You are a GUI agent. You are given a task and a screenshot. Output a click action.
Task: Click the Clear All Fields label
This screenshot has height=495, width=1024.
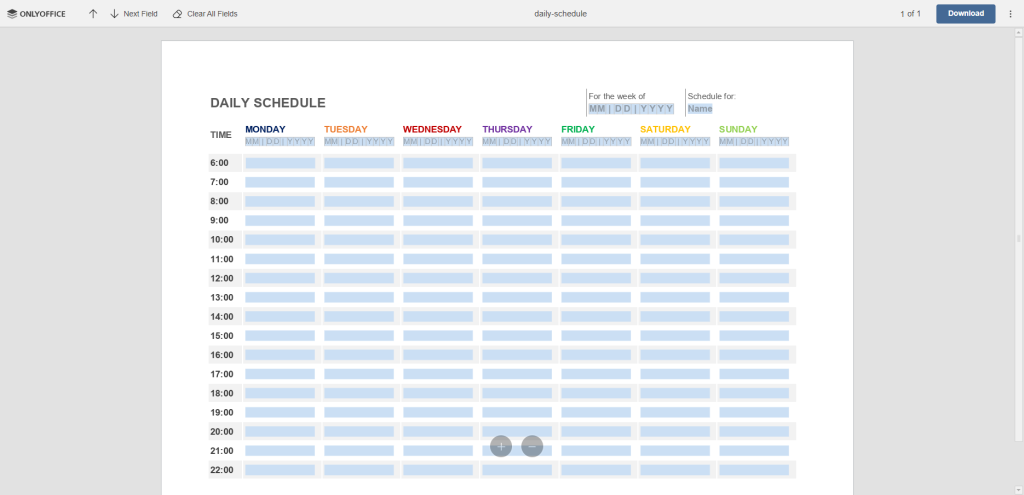212,14
